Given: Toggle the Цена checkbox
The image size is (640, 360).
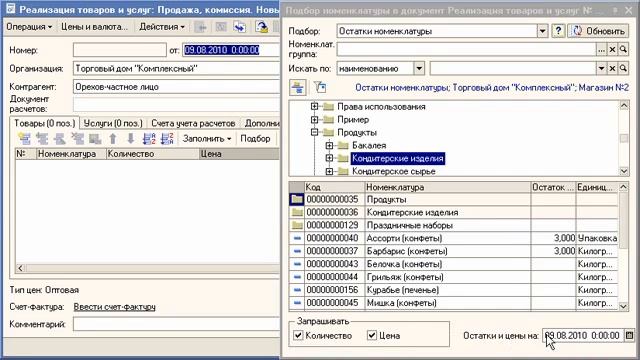Looking at the screenshot, I should point(371,336).
